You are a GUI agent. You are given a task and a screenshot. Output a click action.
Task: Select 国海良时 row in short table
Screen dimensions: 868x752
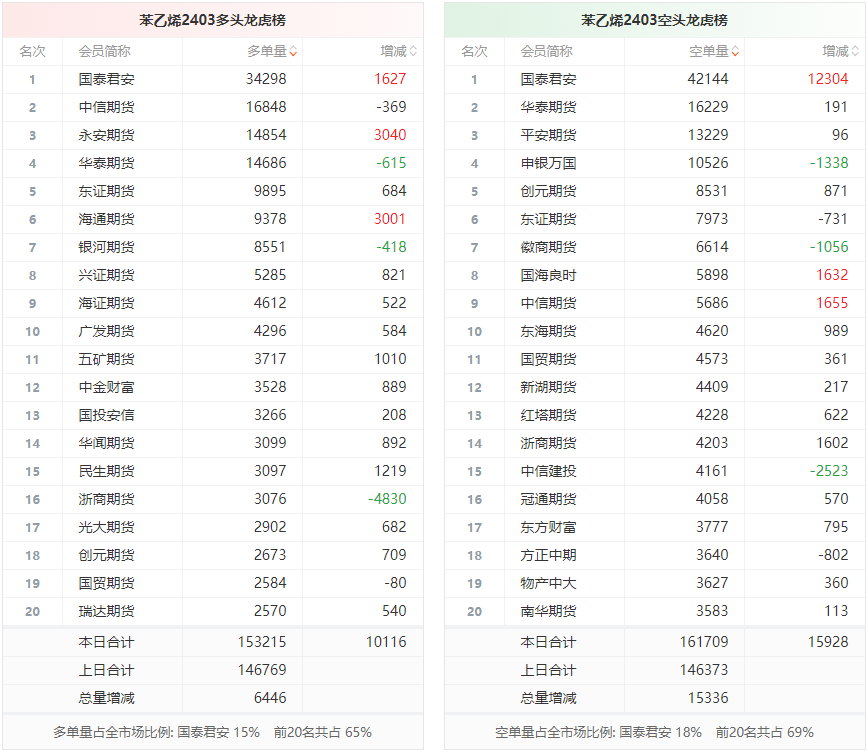[548, 275]
